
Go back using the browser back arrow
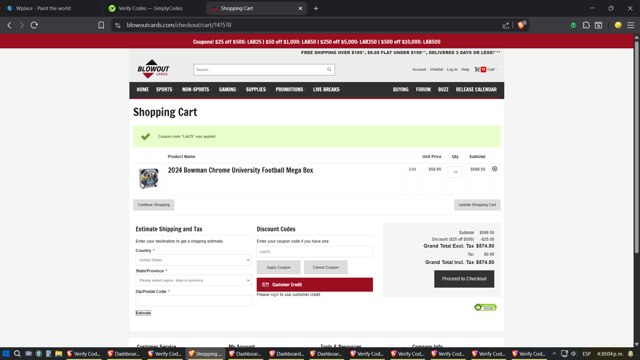(x=9, y=25)
